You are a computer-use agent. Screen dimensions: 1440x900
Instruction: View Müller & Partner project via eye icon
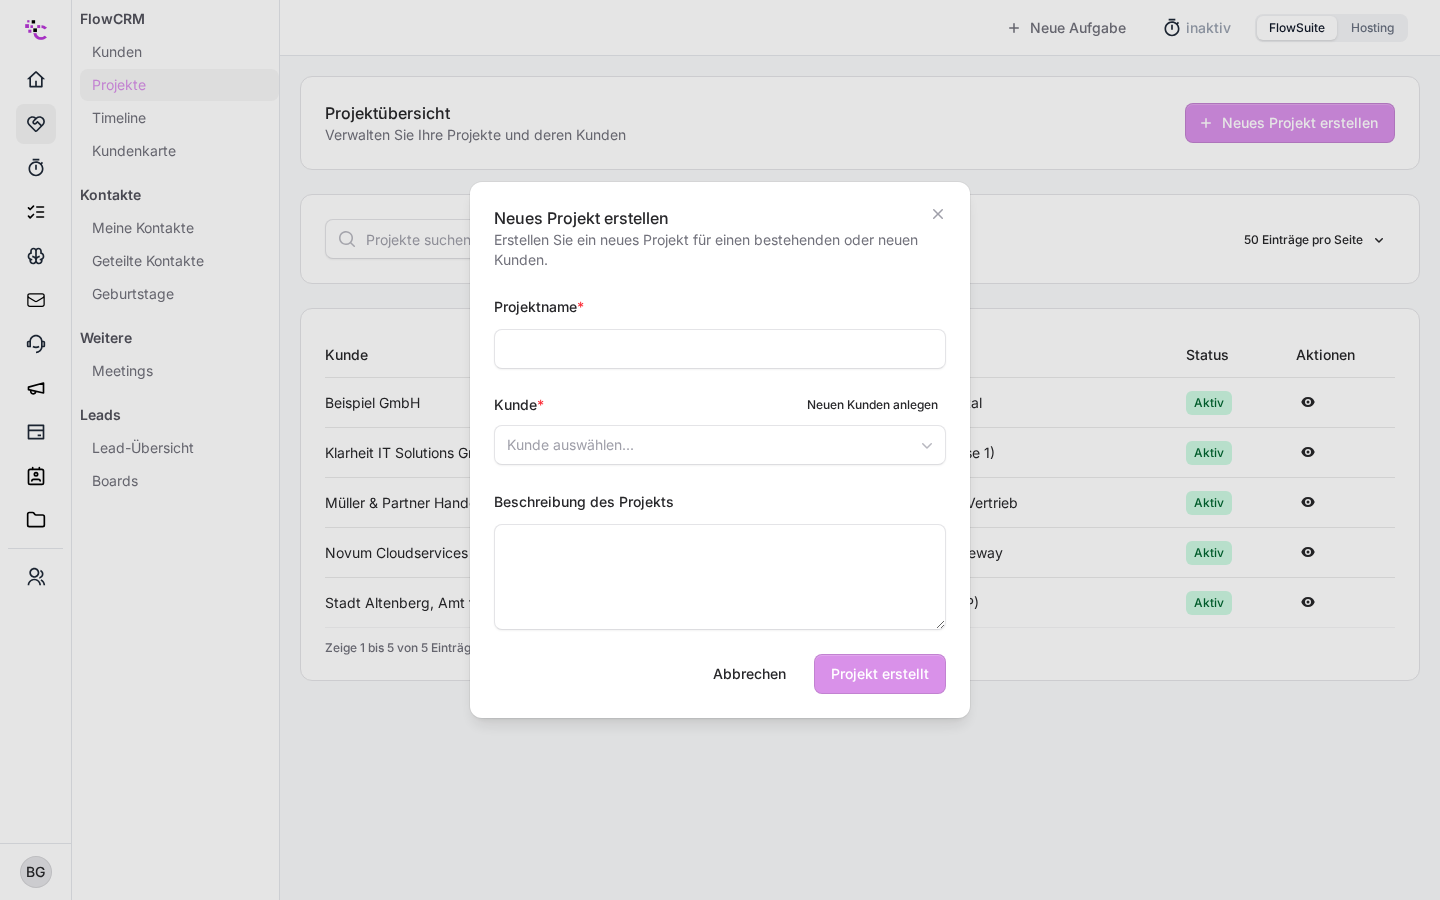click(x=1308, y=502)
